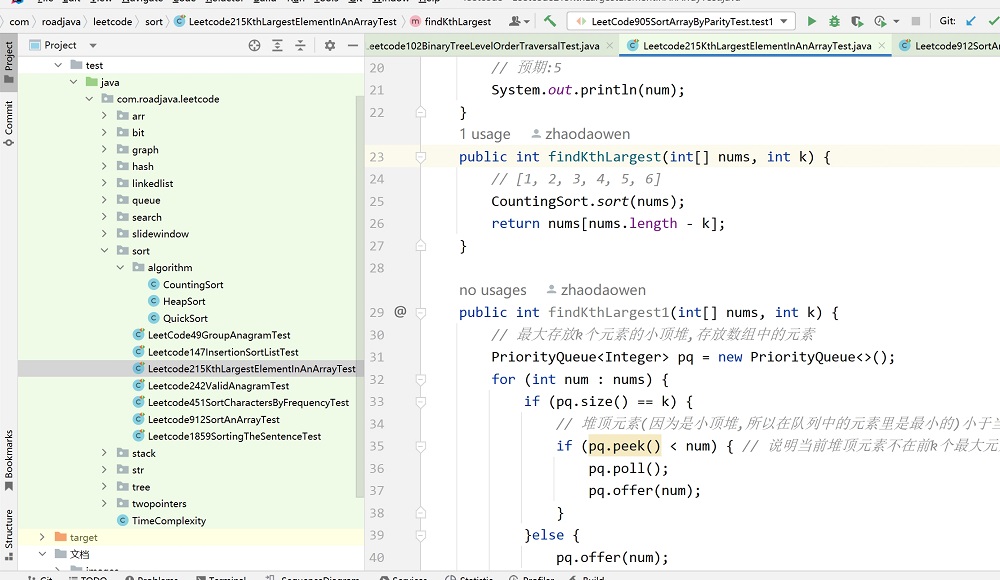This screenshot has height=580, width=1000.
Task: Click breadcrumb Leetcode215KthLargestElementInAnArrayTest class
Action: coord(293,21)
